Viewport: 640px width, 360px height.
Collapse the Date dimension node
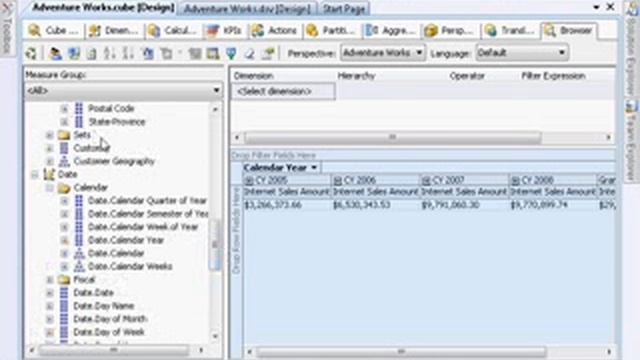tap(35, 175)
